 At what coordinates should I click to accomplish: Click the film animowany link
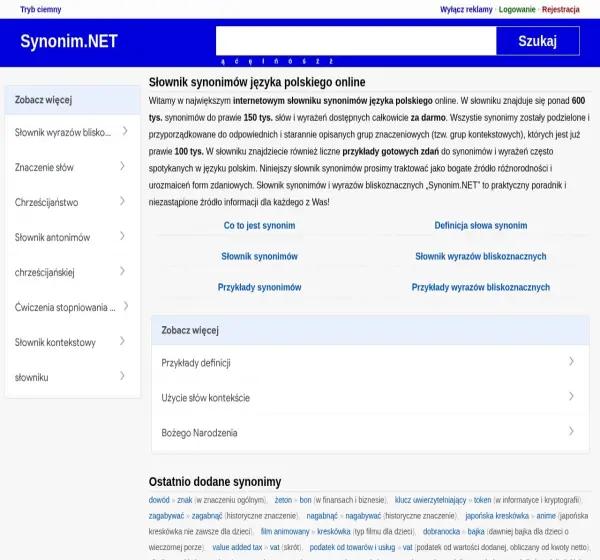(285, 531)
